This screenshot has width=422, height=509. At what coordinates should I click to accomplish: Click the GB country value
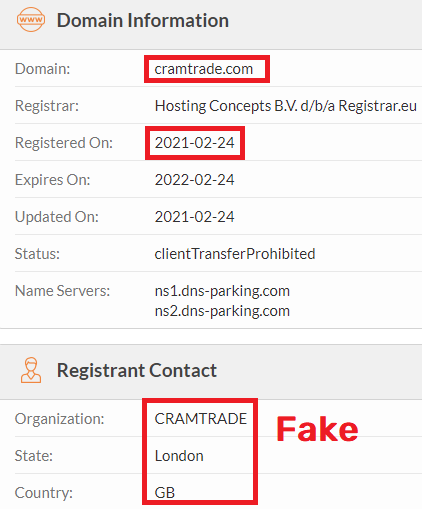[165, 493]
